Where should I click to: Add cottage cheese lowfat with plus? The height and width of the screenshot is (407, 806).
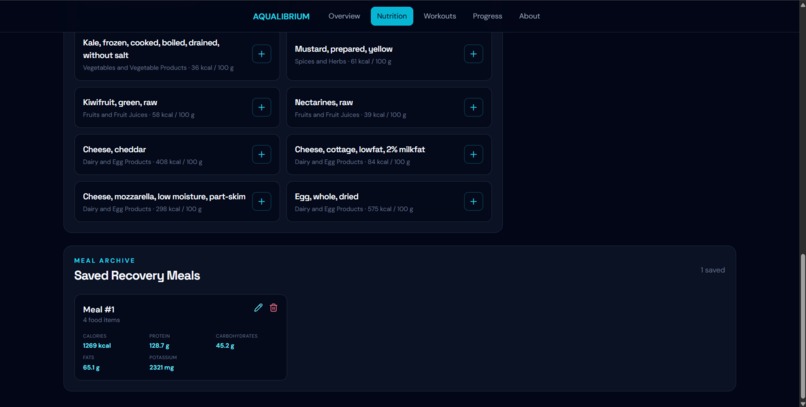[473, 155]
